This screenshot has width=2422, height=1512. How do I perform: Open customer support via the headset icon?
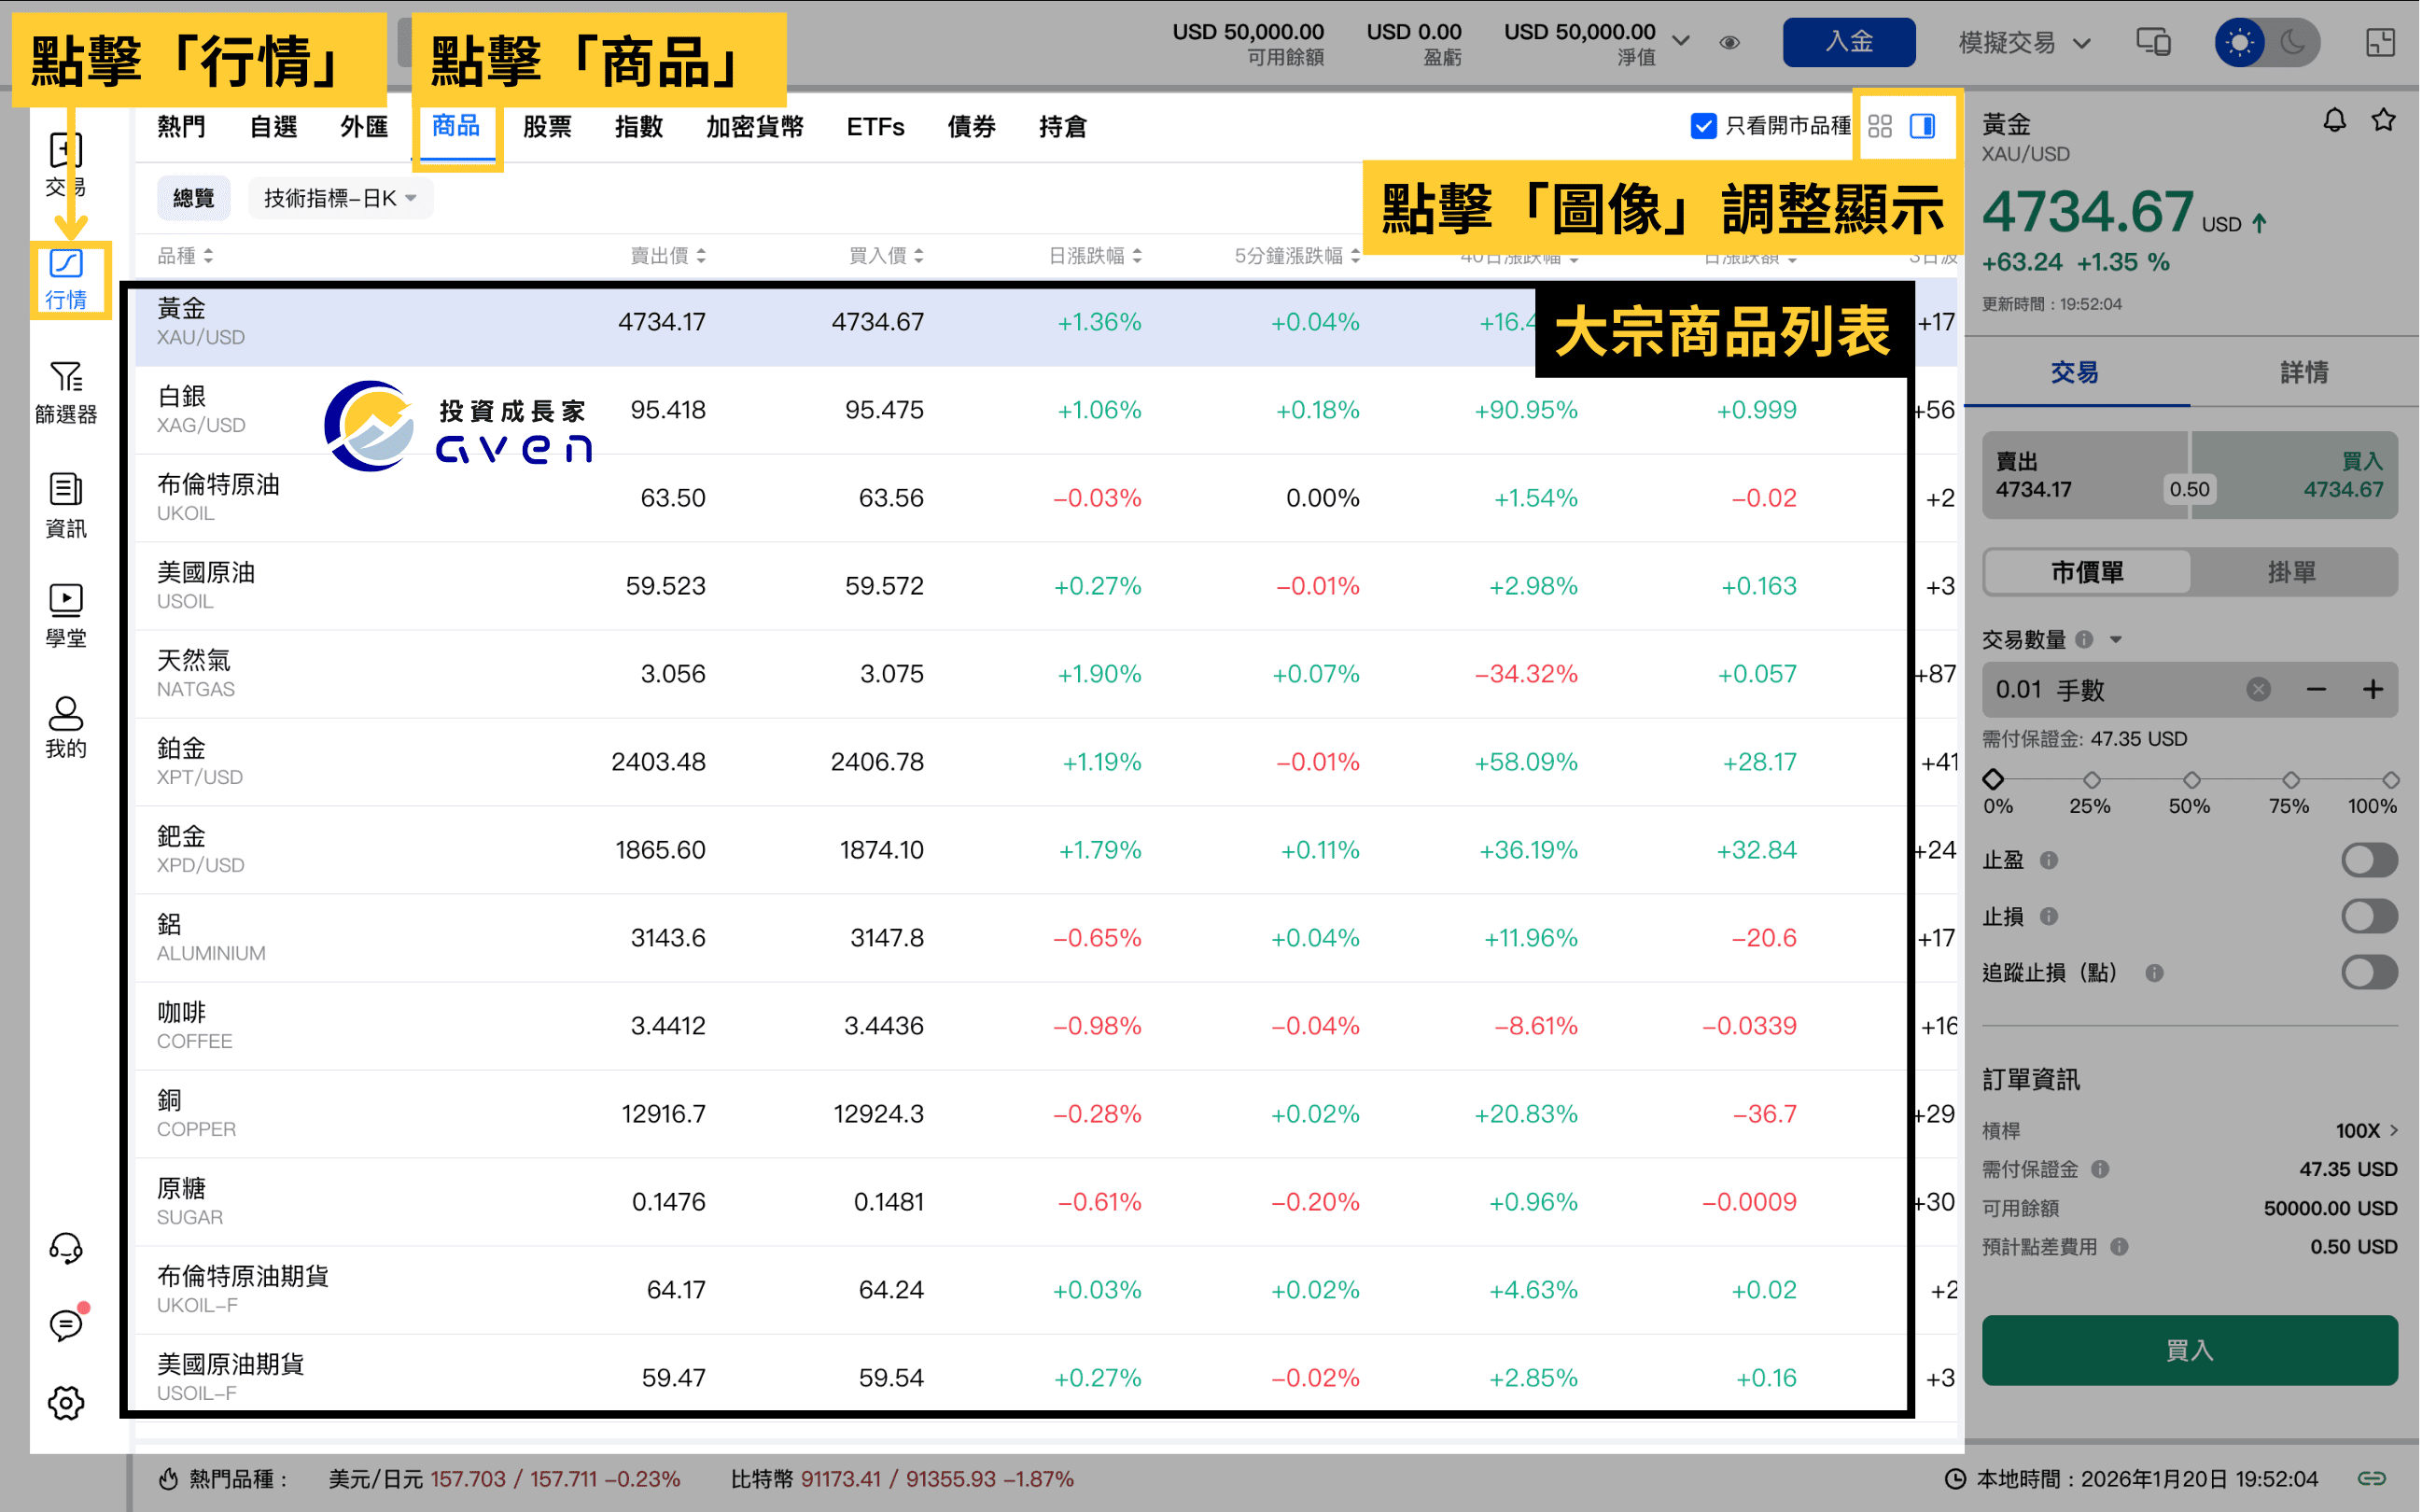click(66, 1247)
